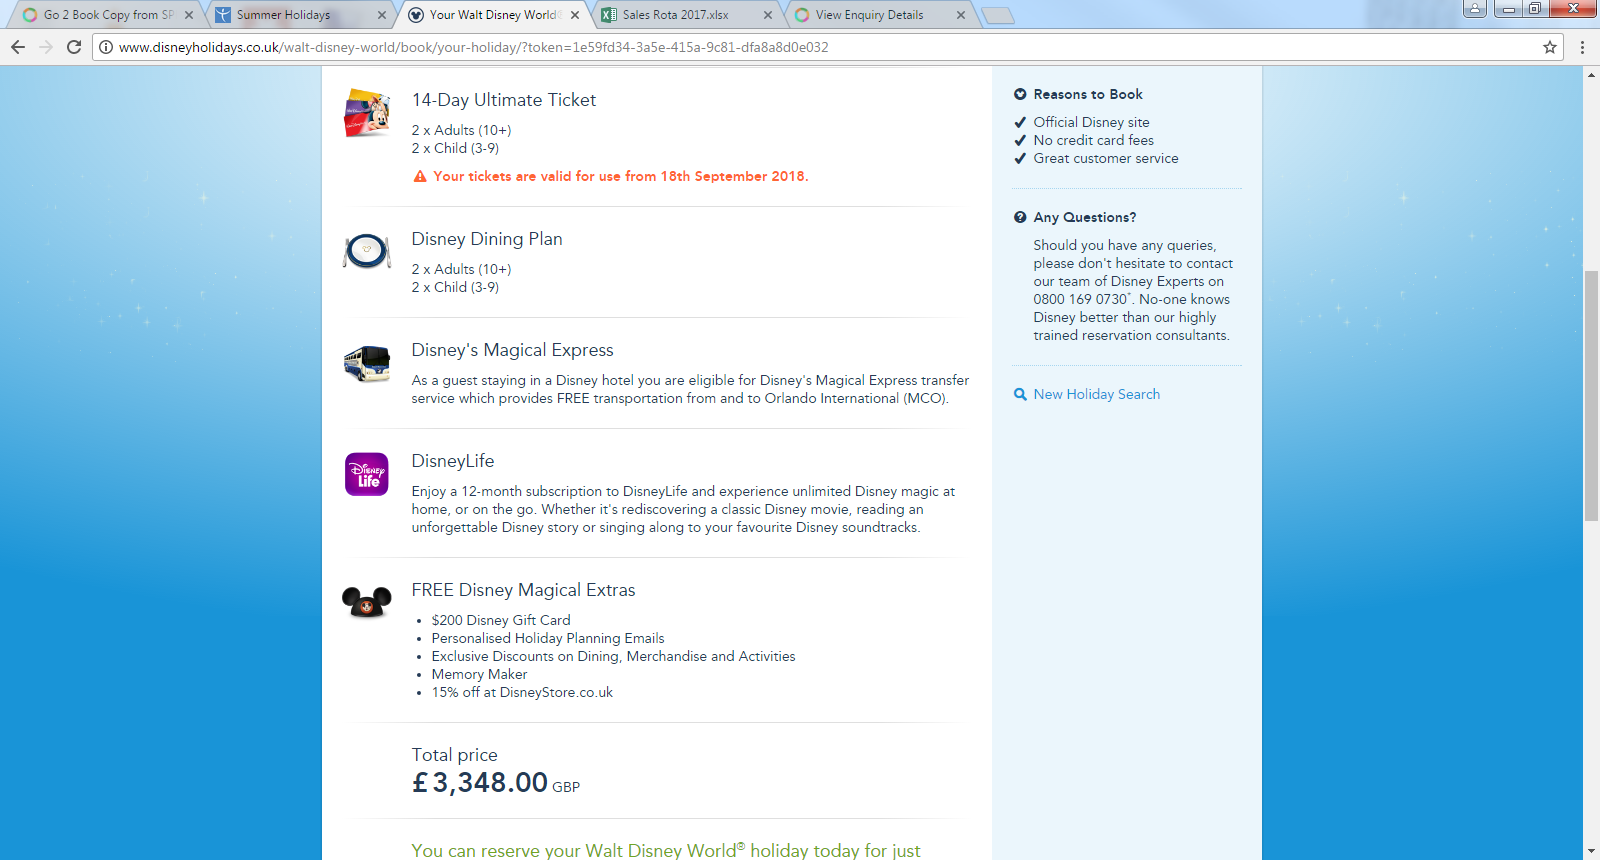Click the Disney Dining Plan heading
This screenshot has height=860, width=1600.
click(487, 239)
